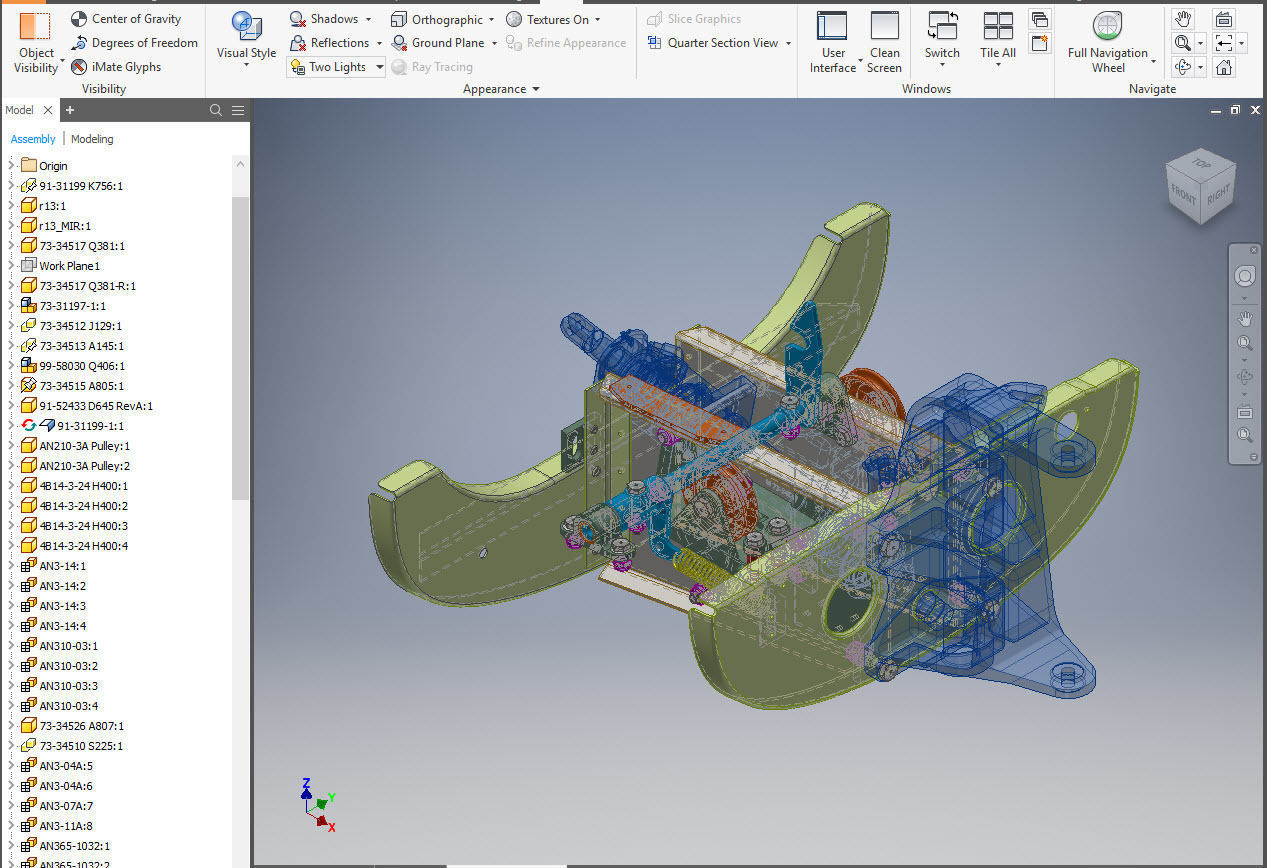Click the TOP face of the ViewCube

coord(1201,164)
